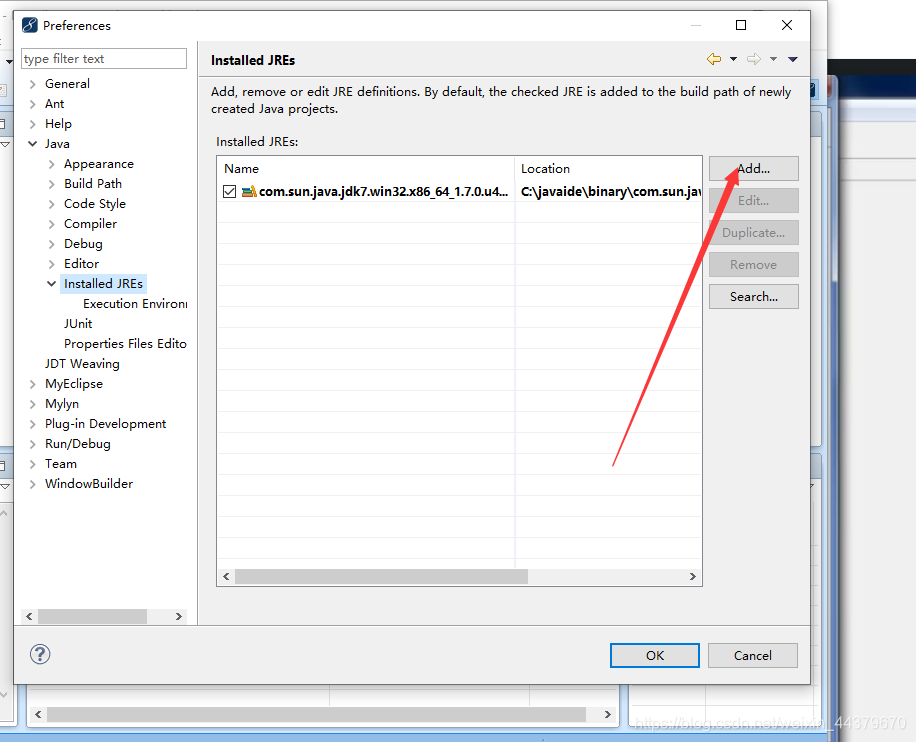The width and height of the screenshot is (916, 742).
Task: Expand the Debug node
Action: 51,244
